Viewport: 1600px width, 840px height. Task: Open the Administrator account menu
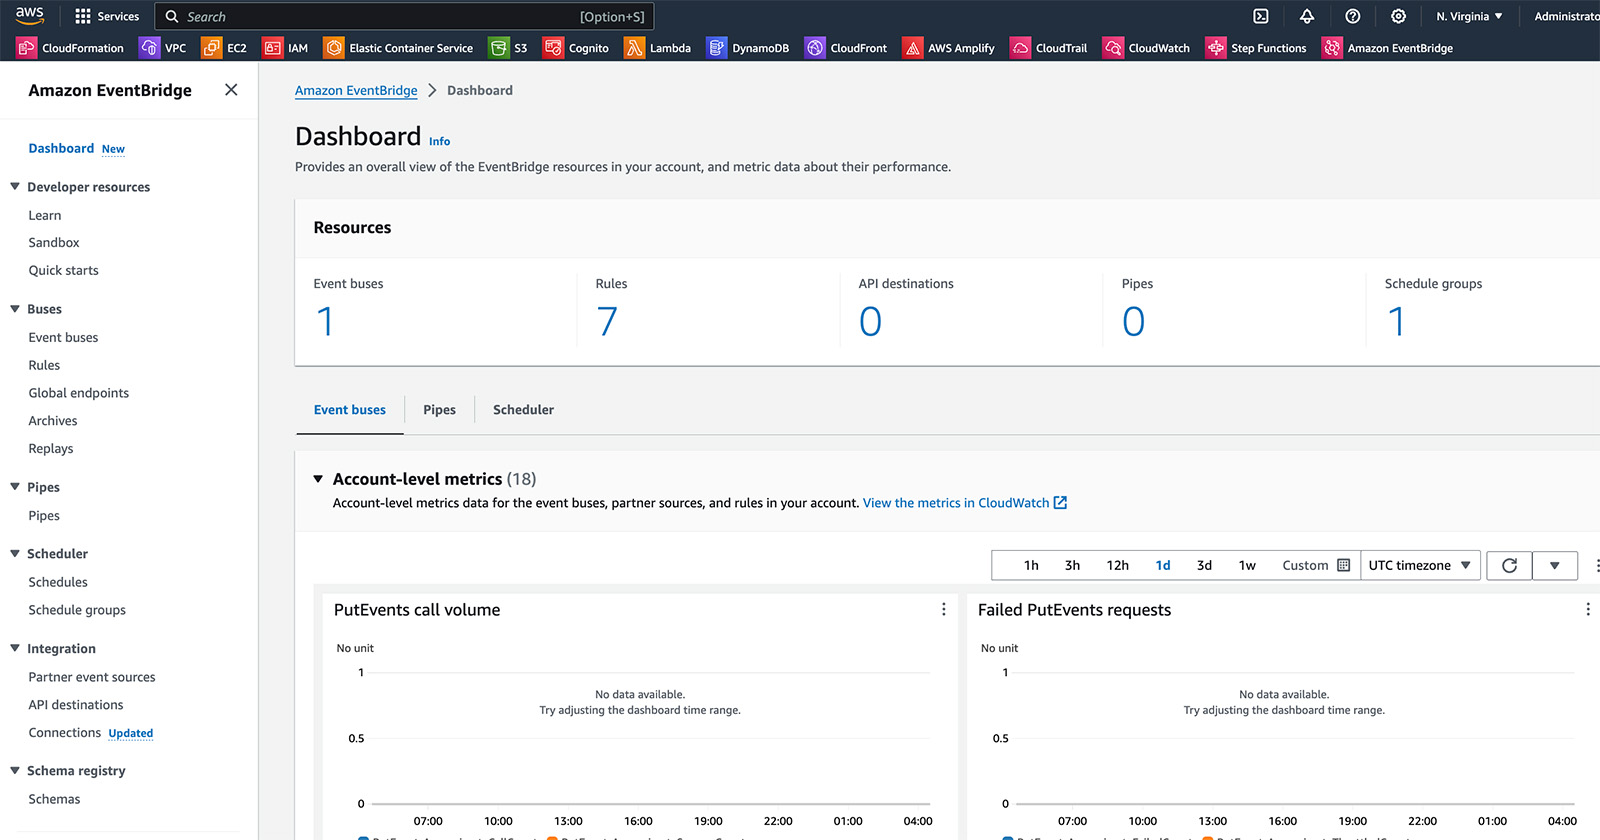pos(1566,16)
